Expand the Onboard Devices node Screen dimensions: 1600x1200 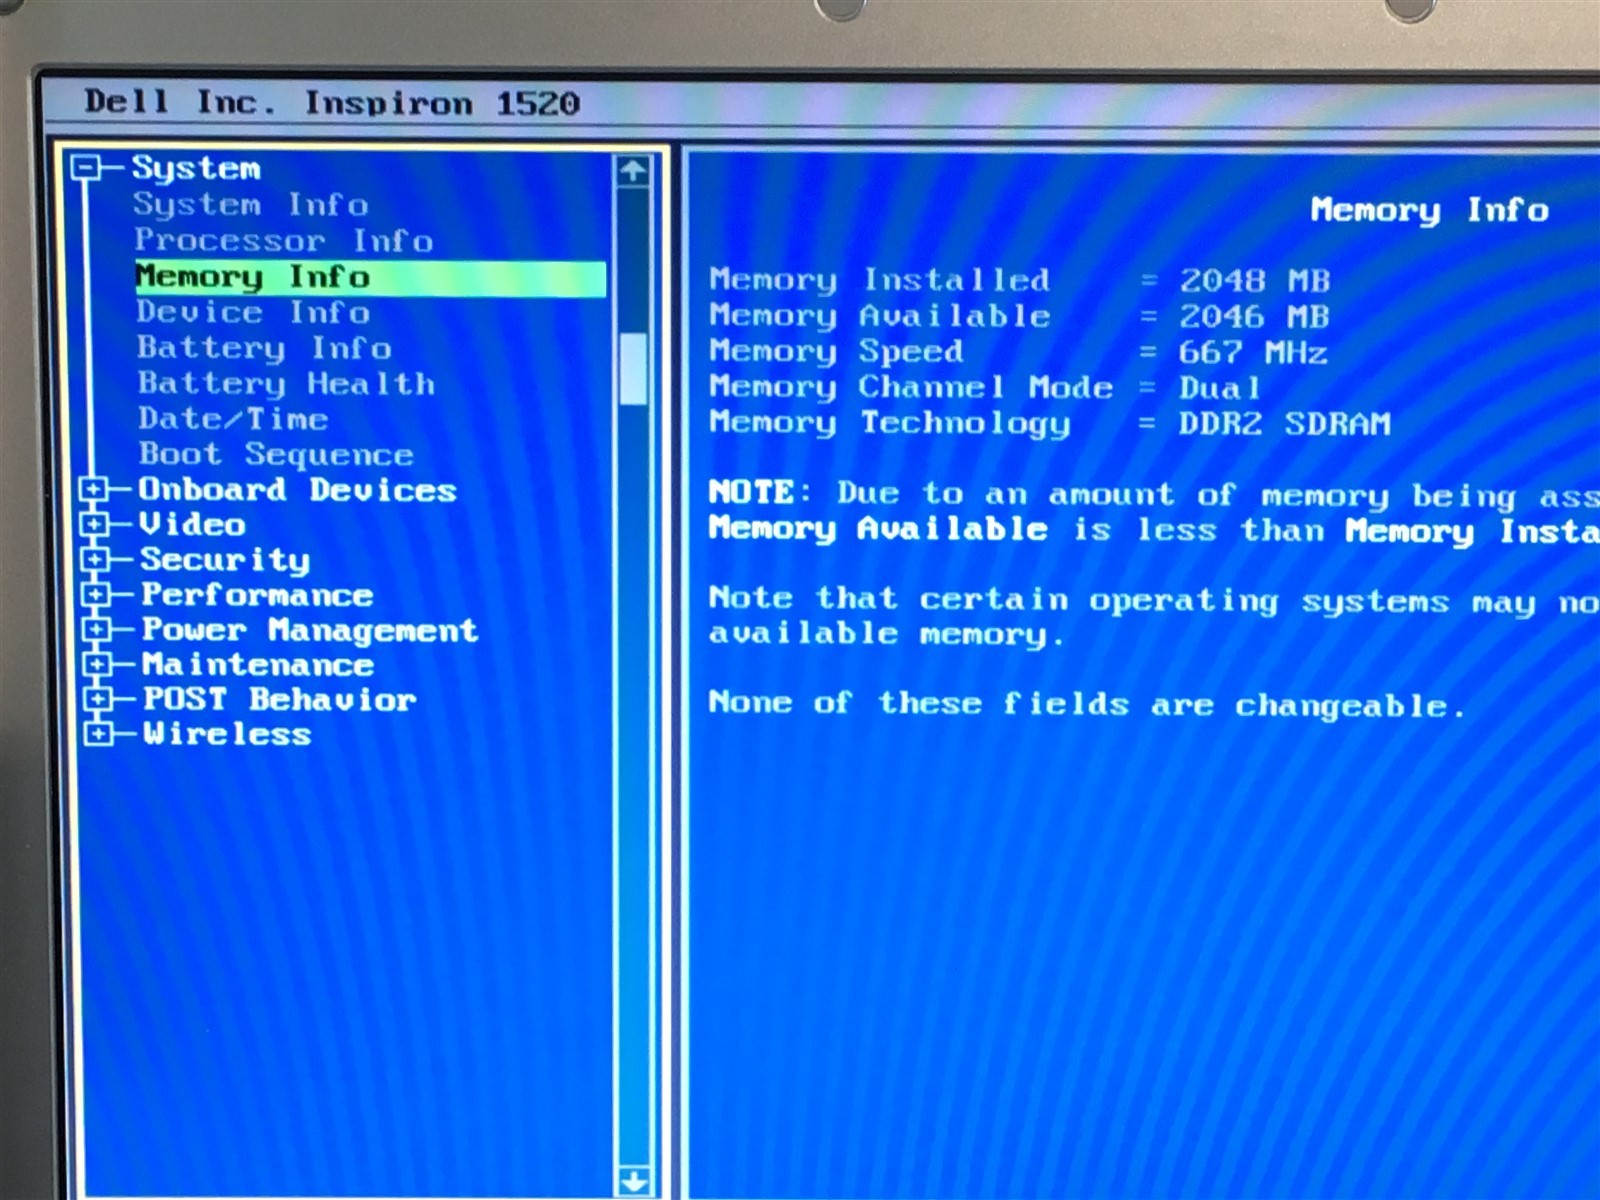coord(94,489)
